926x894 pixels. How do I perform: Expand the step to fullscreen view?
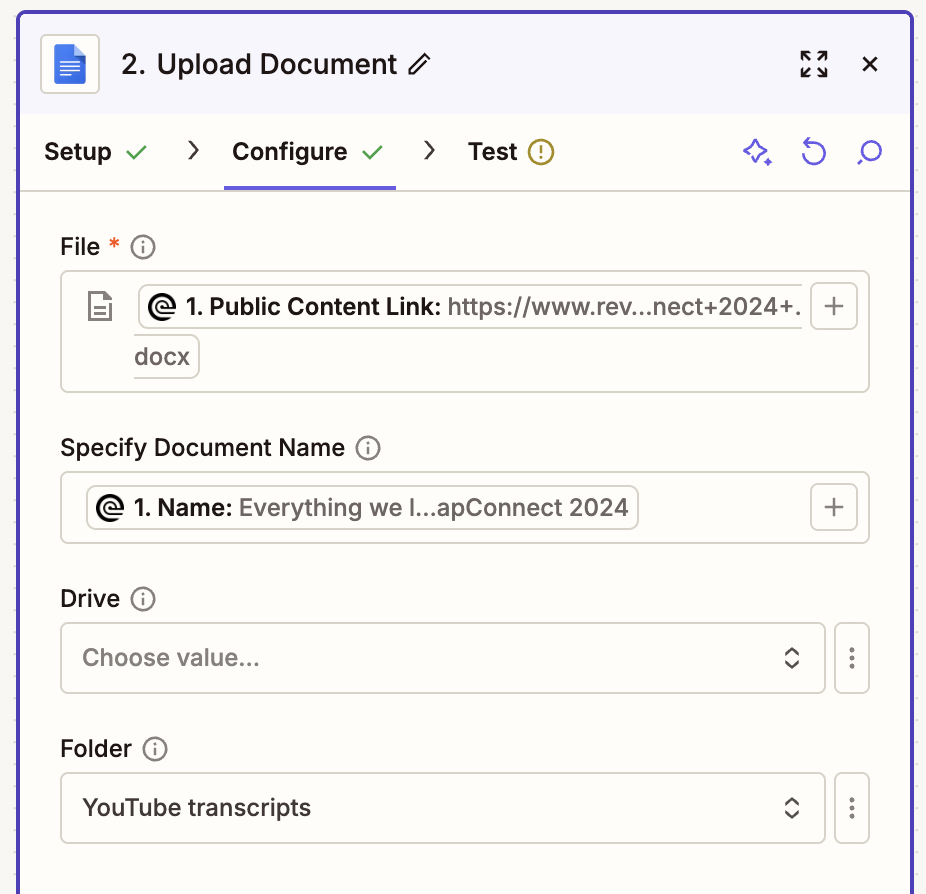[x=813, y=63]
